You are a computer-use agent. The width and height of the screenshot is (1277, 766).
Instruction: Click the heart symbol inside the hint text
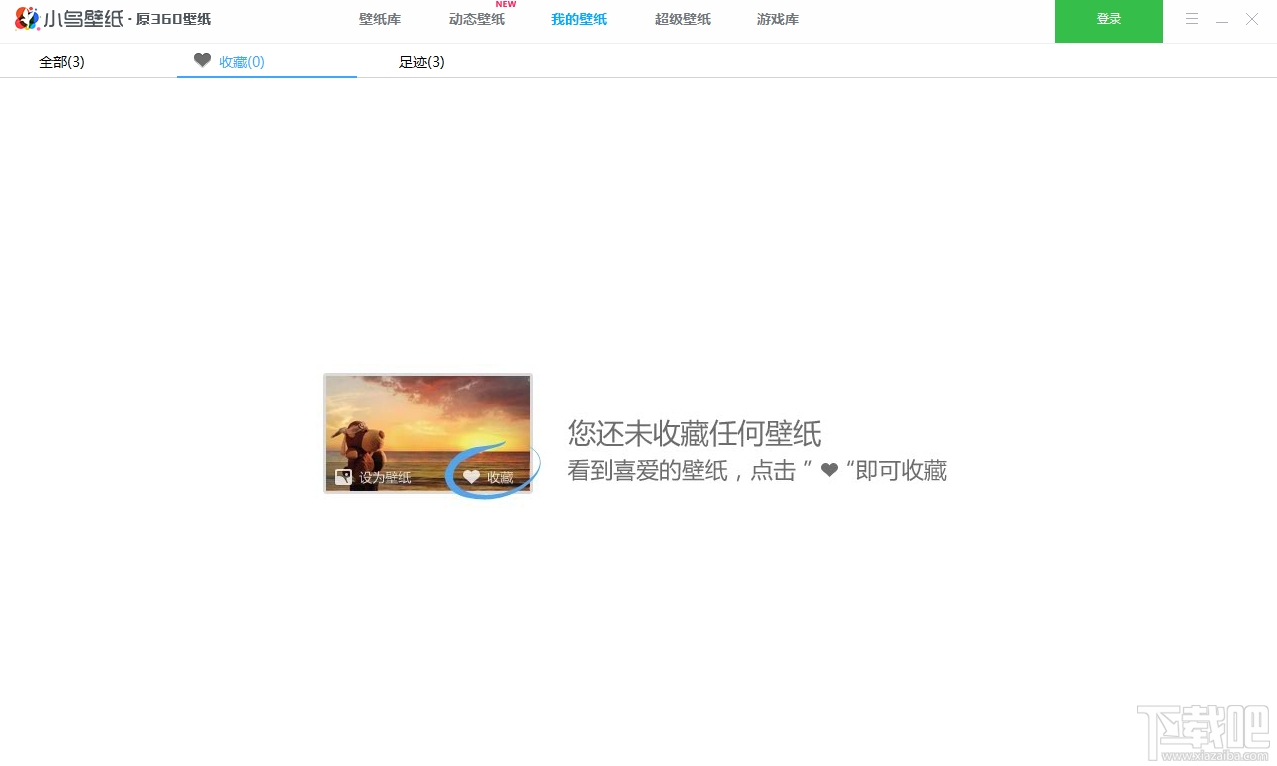pyautogui.click(x=829, y=470)
